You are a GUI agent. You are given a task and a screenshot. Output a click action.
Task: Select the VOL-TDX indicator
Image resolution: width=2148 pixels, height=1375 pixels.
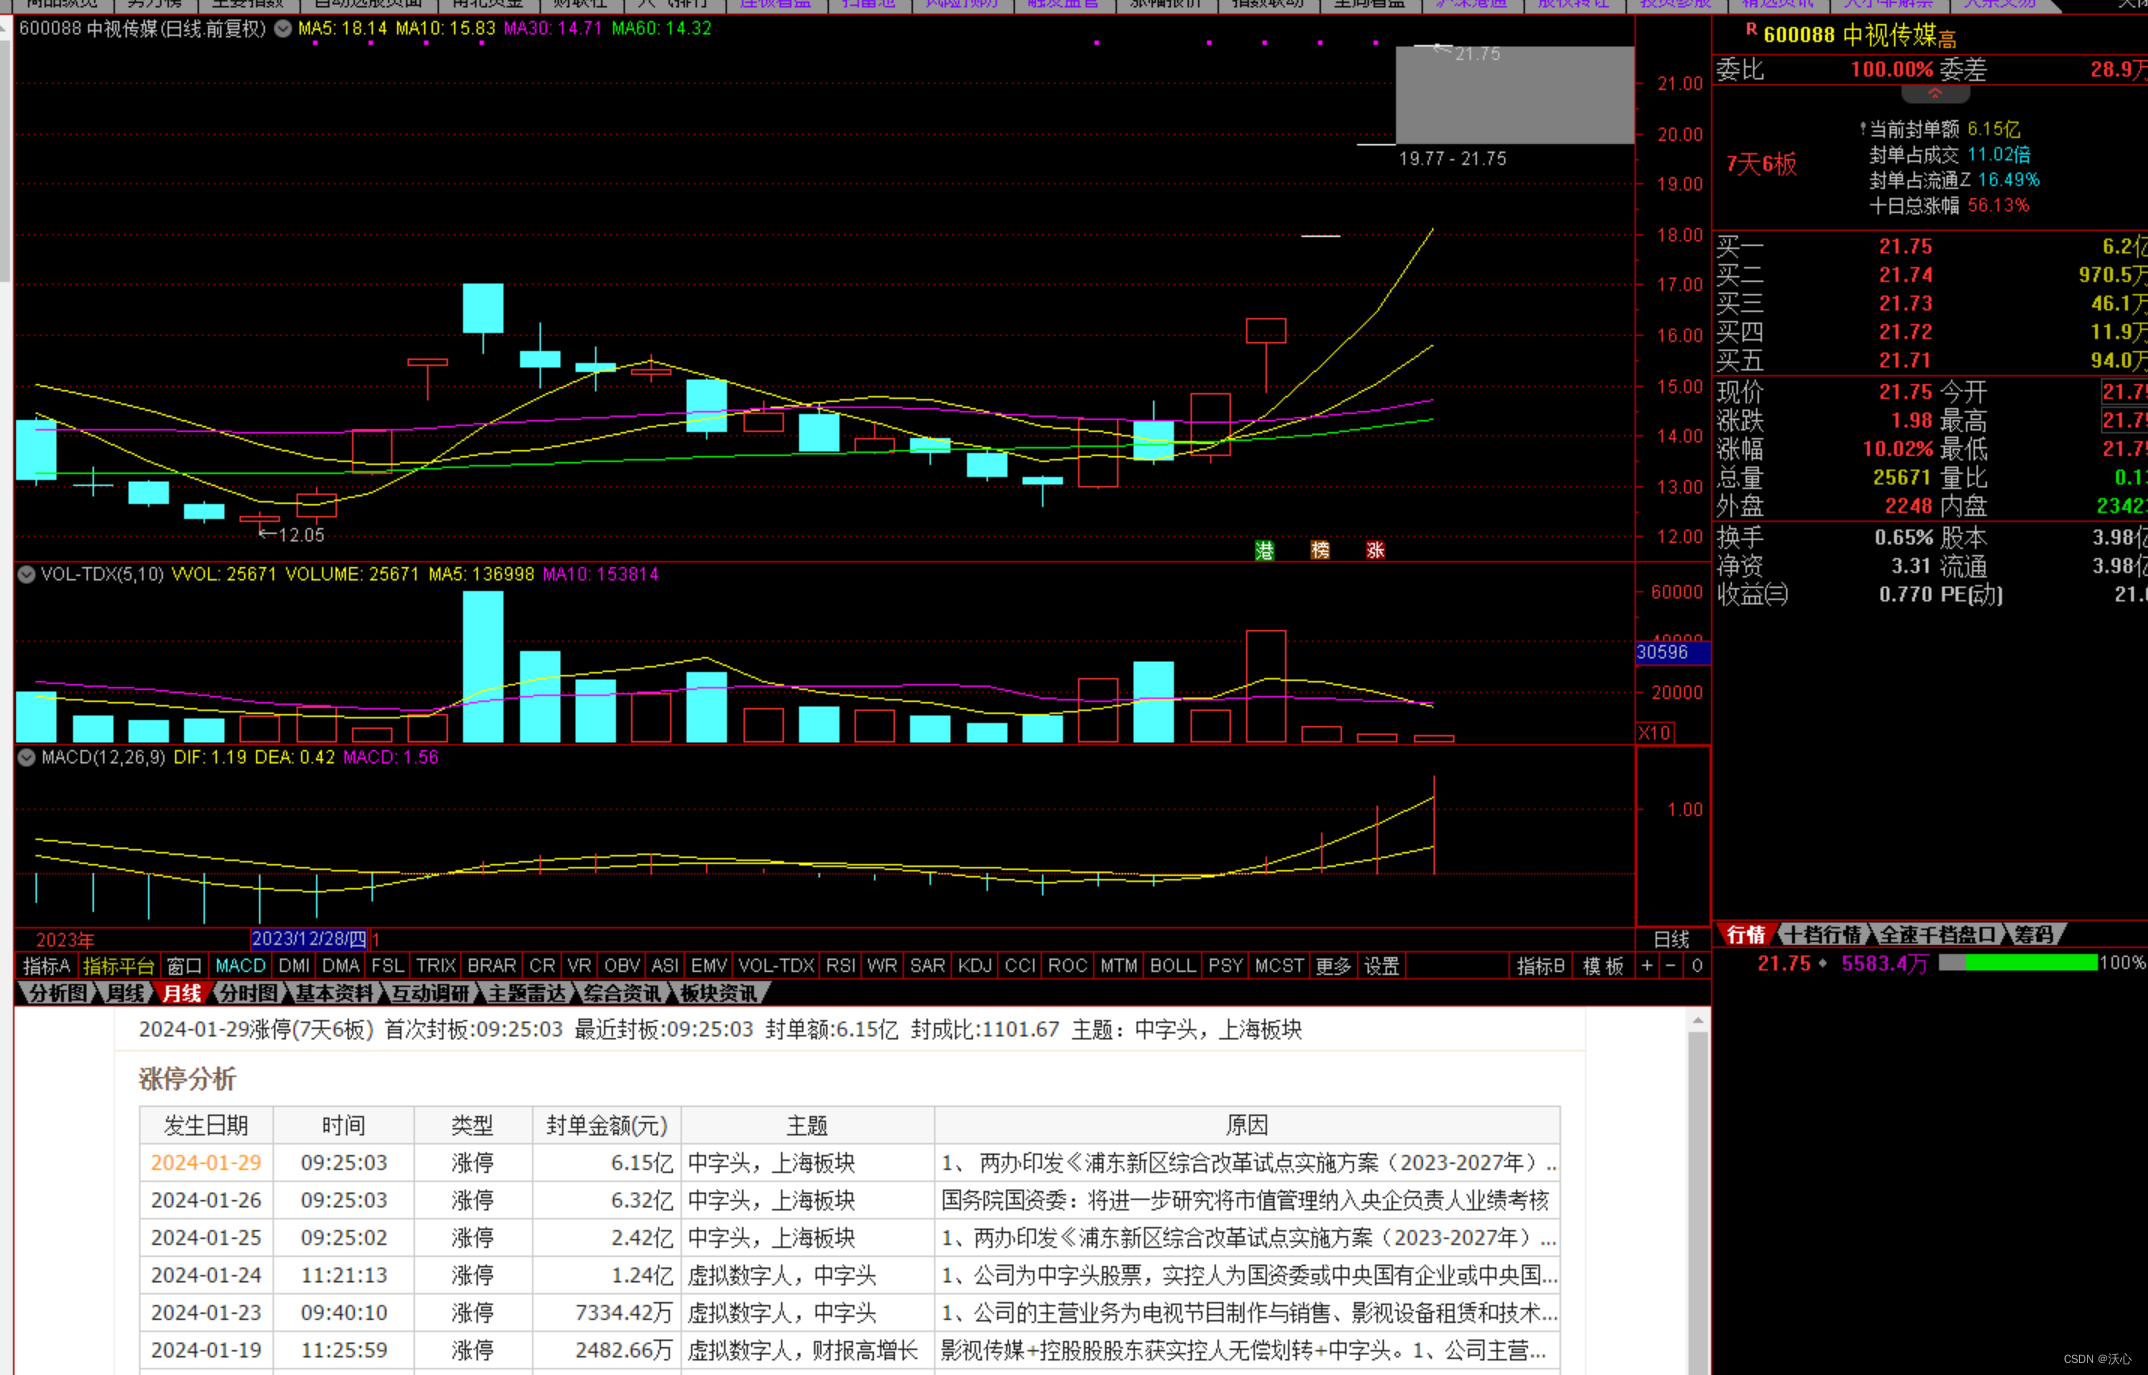(x=777, y=966)
